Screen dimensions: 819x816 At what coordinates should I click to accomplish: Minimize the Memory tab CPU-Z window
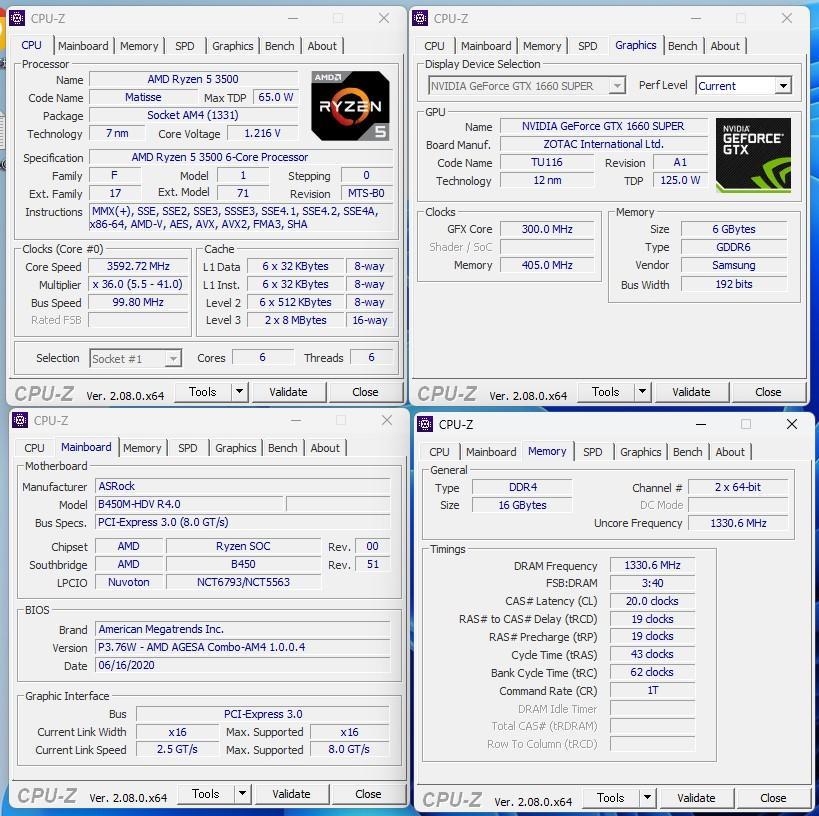[701, 424]
